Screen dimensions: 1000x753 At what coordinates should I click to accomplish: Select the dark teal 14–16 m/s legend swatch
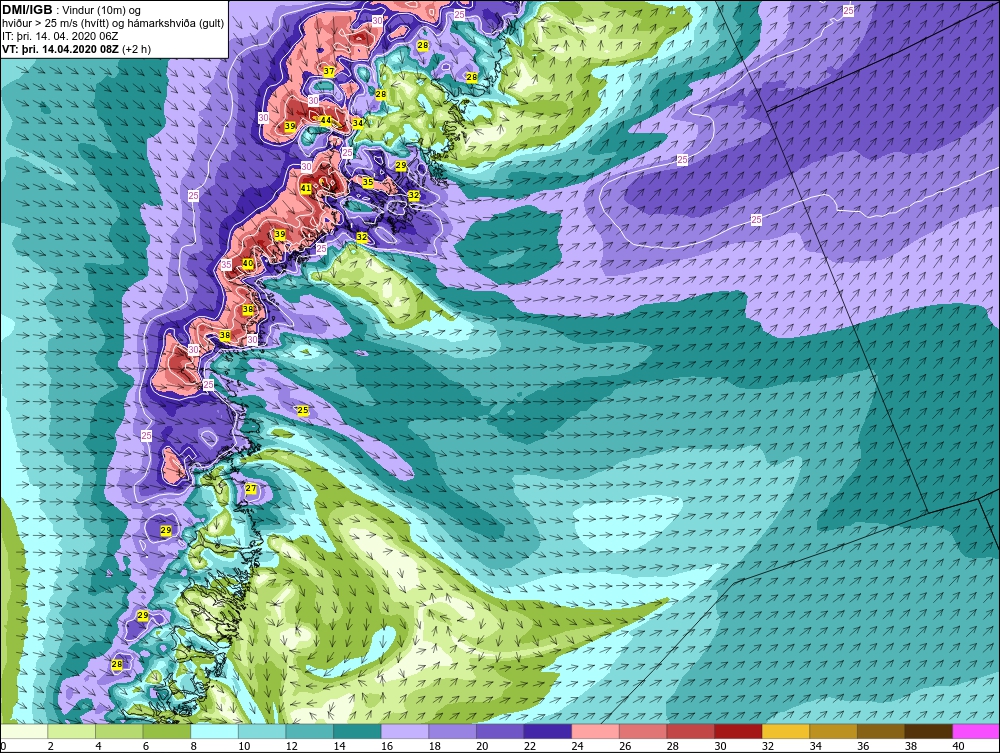tap(357, 731)
